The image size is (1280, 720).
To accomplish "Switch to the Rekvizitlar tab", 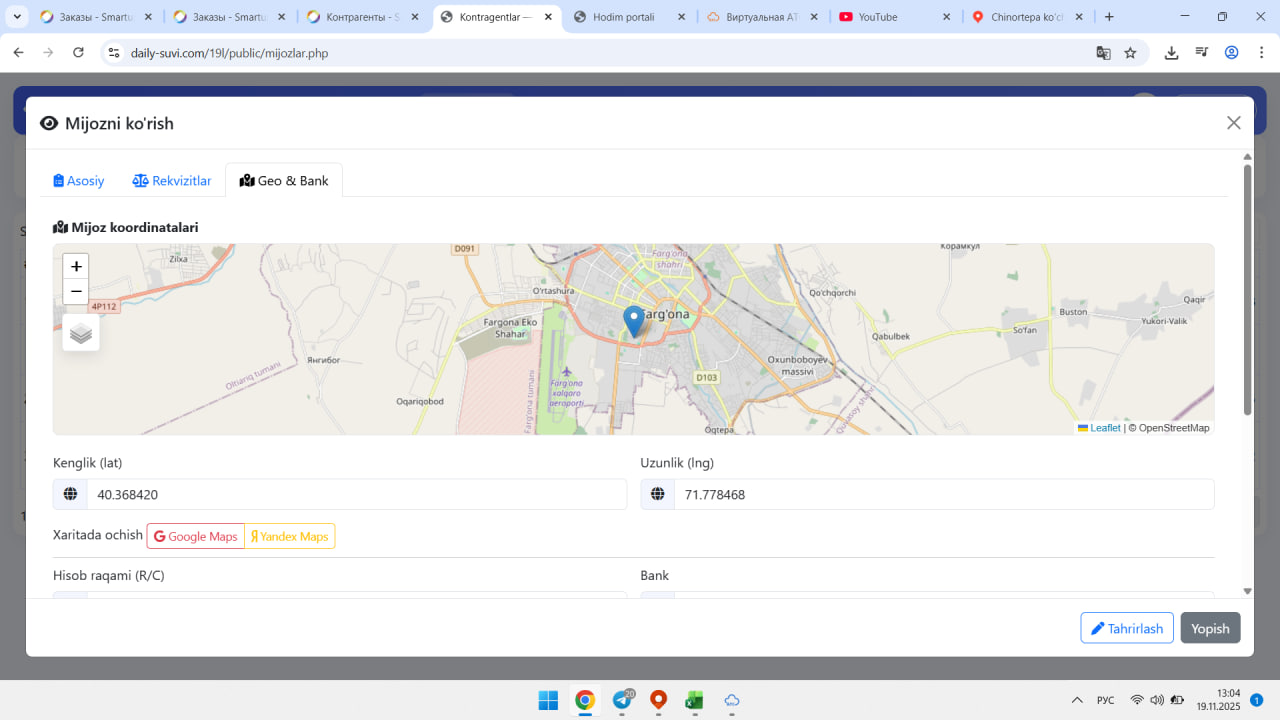I will [x=172, y=181].
